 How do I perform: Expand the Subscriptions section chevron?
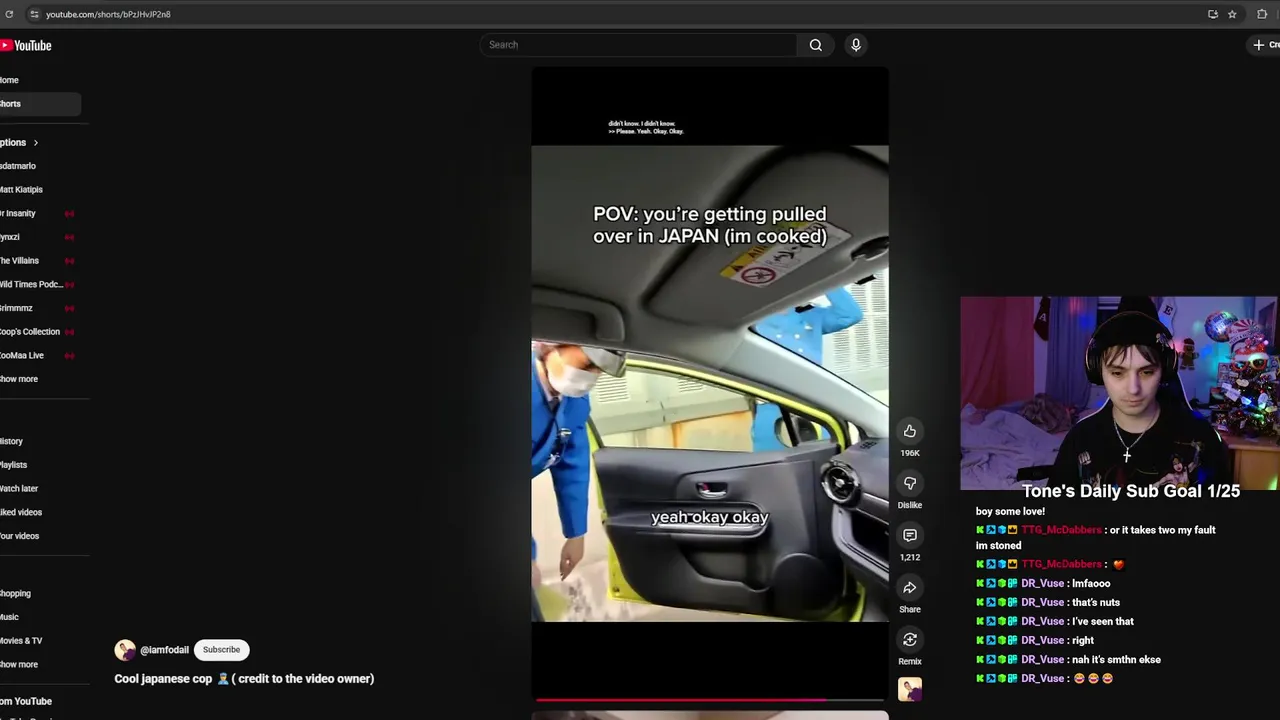coord(35,143)
